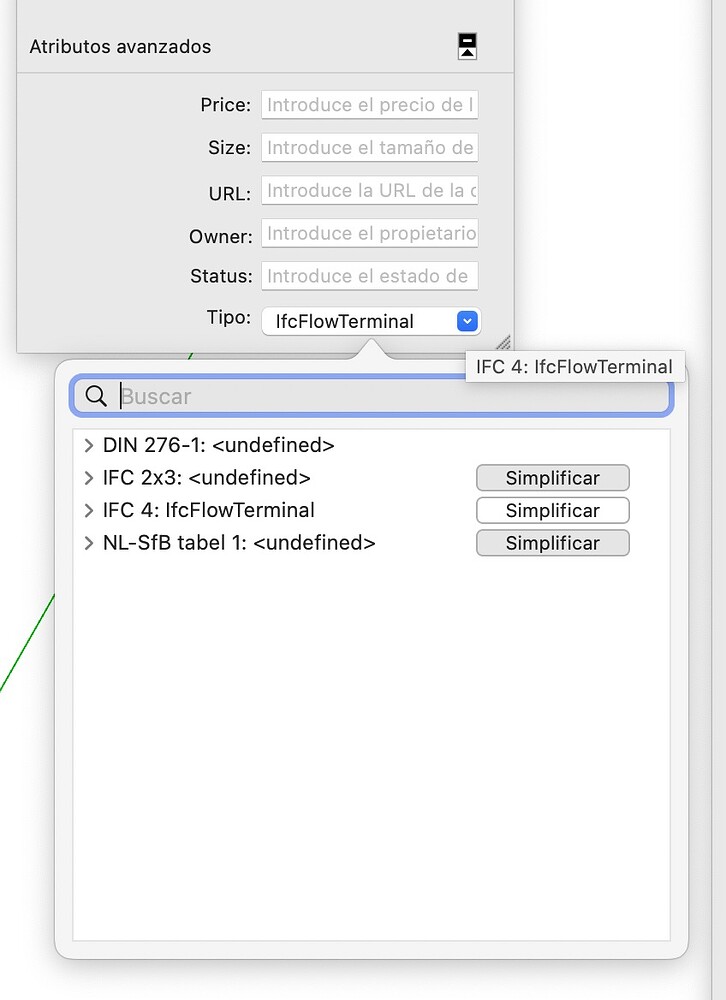Screen dimensions: 726x1000
Task: Click the URL input field
Action: pyautogui.click(x=369, y=190)
